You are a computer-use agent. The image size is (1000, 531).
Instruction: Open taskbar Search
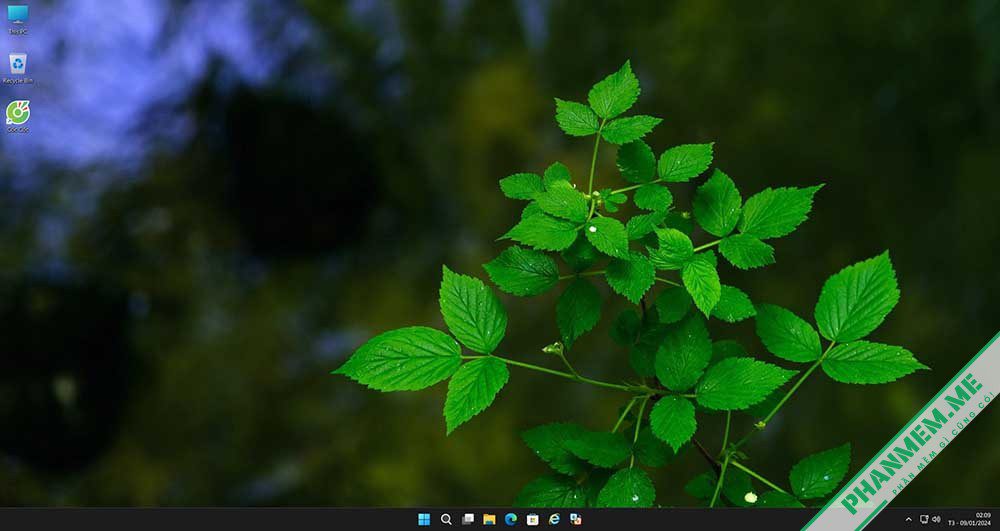coord(446,519)
